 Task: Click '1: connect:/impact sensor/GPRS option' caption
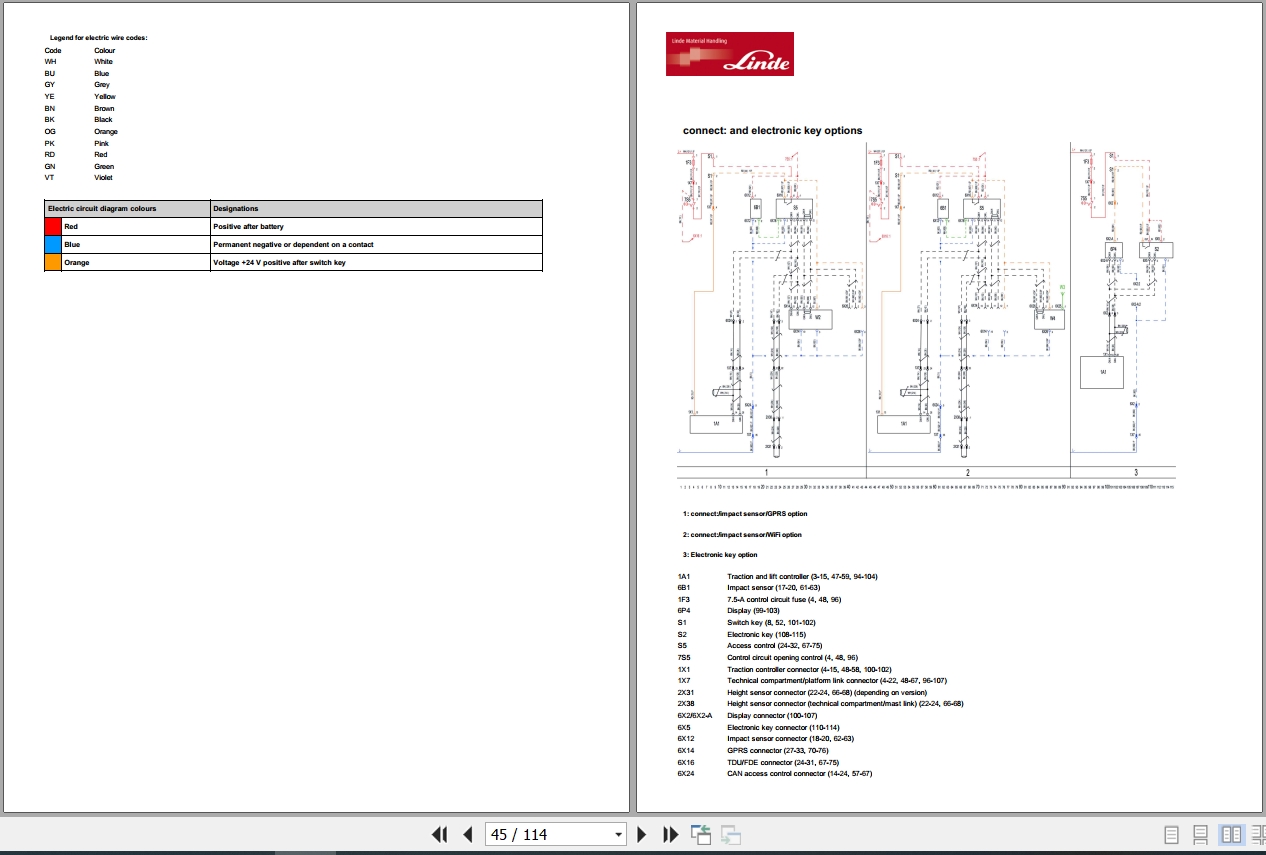tap(745, 514)
